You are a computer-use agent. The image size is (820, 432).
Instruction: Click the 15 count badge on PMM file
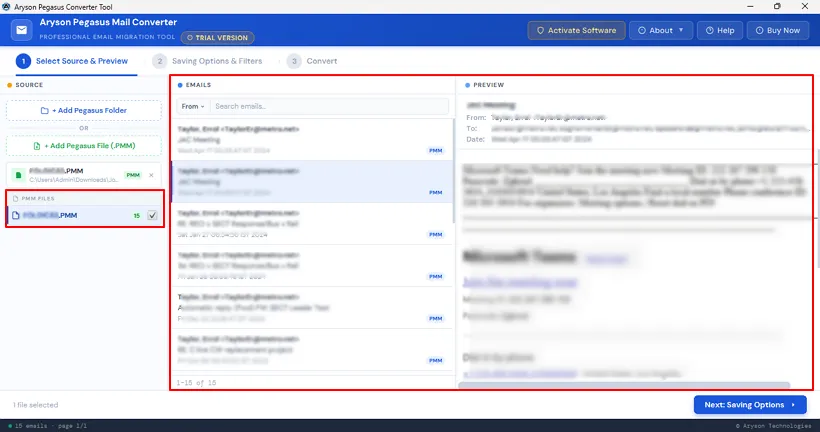pyautogui.click(x=136, y=215)
